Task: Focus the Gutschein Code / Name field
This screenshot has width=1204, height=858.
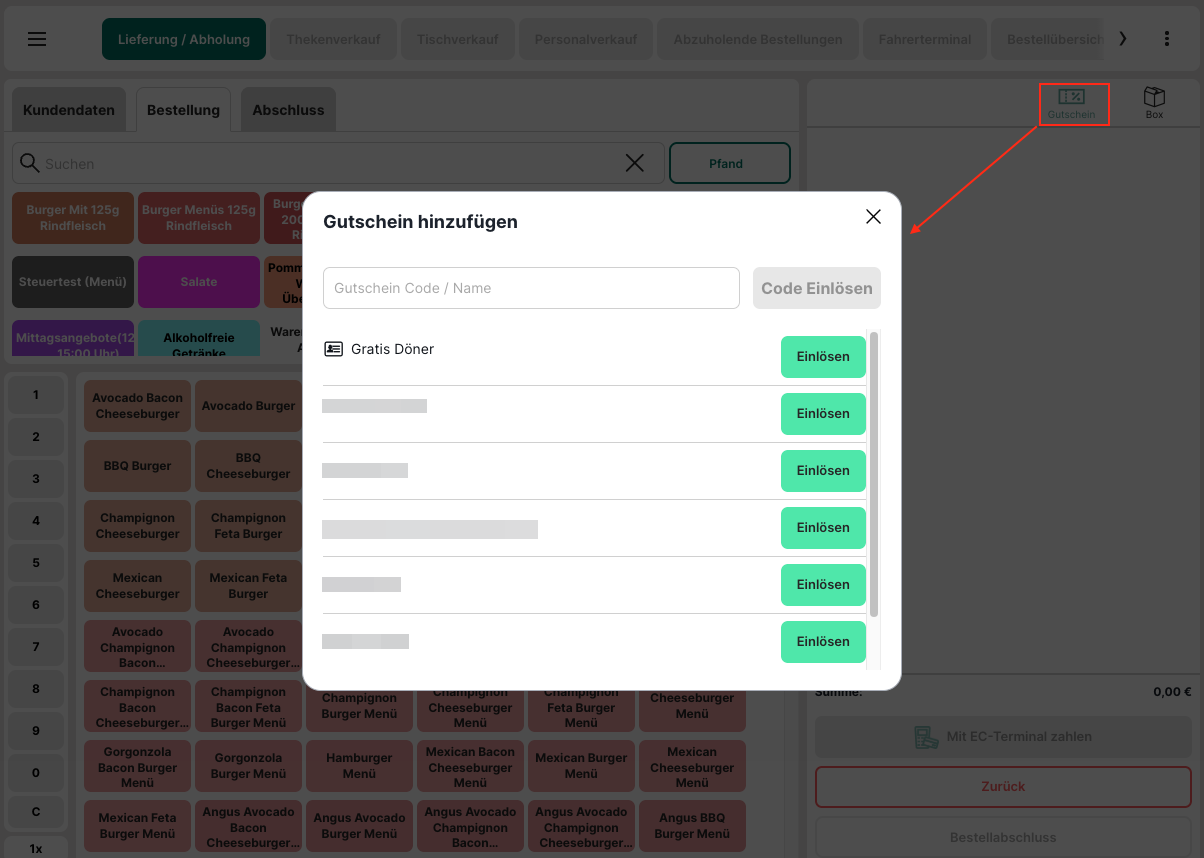Action: (x=531, y=288)
